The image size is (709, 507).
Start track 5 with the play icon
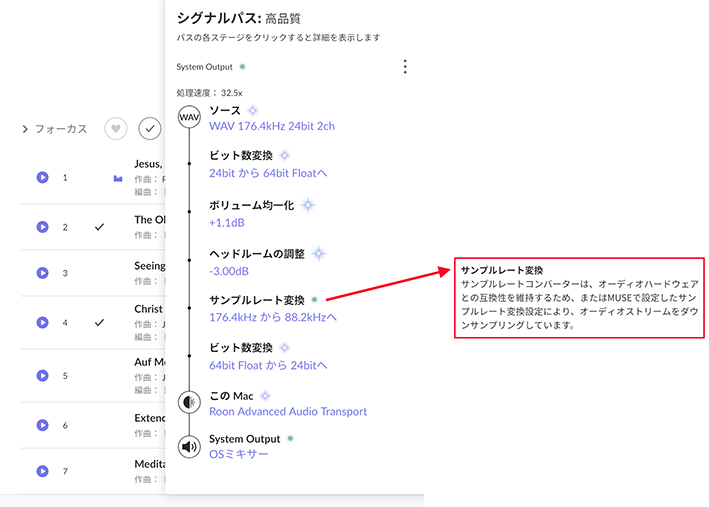pos(42,375)
